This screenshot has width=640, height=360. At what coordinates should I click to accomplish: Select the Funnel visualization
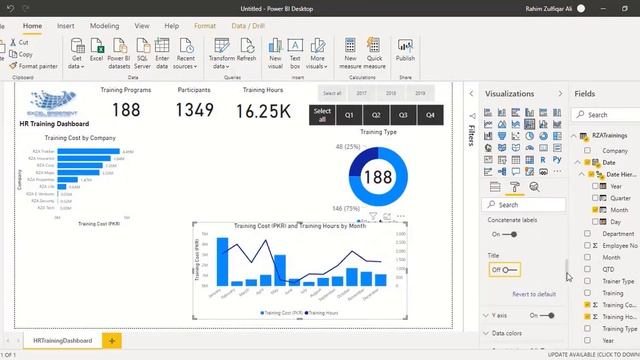(502, 136)
